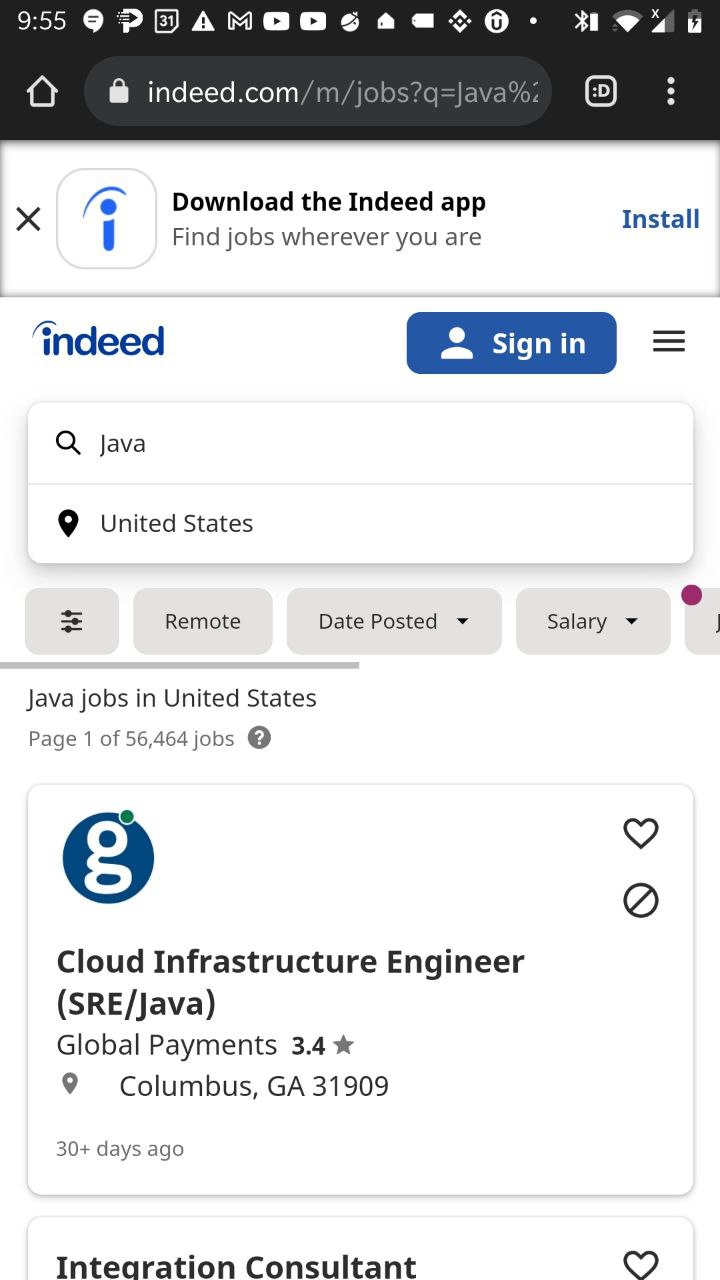Save the Integration Consultant job
Image resolution: width=720 pixels, height=1280 pixels.
click(x=641, y=1263)
